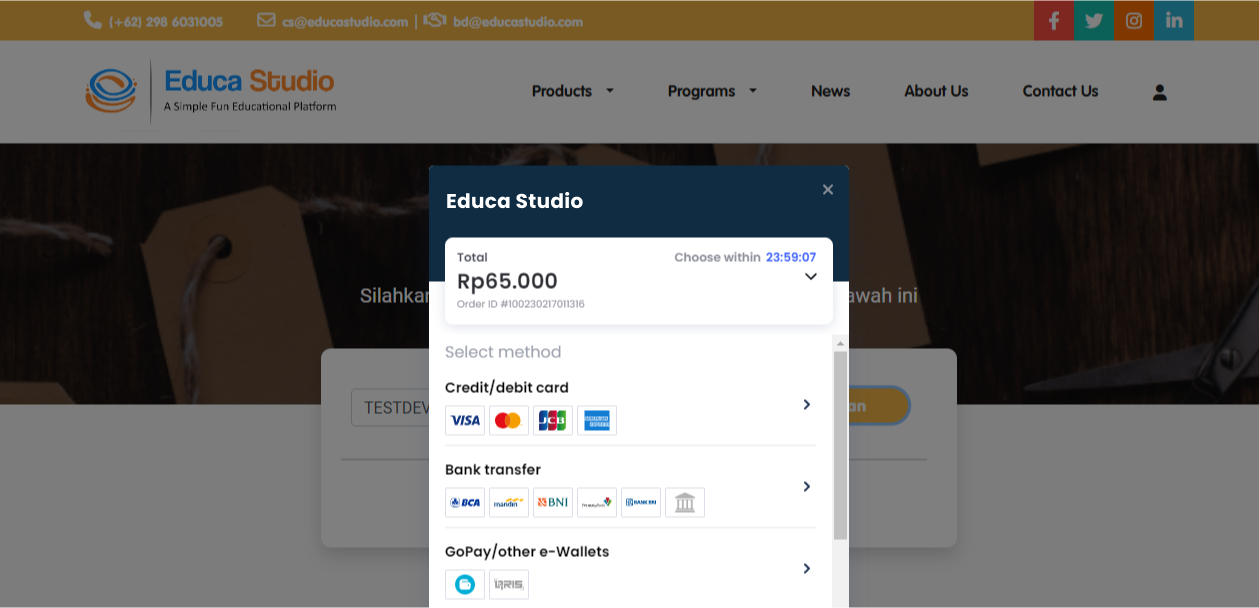Click the GoPay/other e-Wallets heading
1259x608 pixels.
527,552
